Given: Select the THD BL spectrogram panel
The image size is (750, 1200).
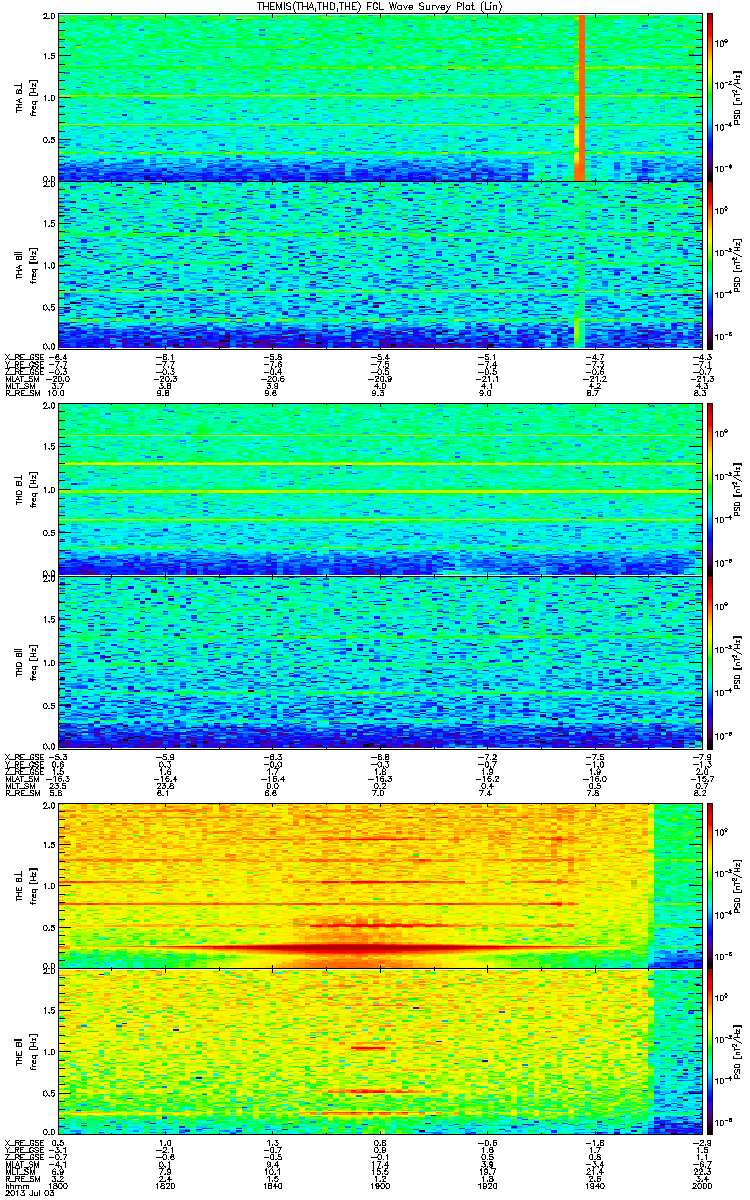Looking at the screenshot, I should (x=379, y=489).
